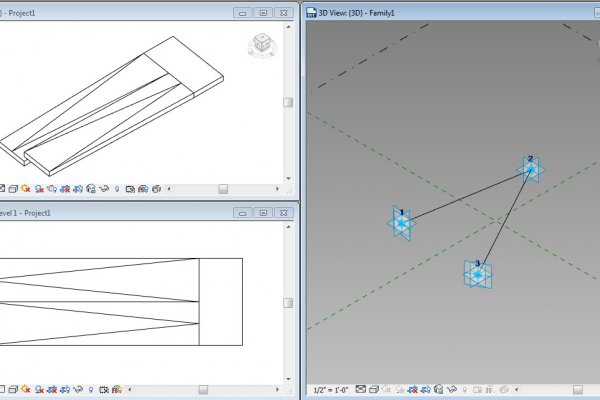Select adaptive point 1 in Family1 view

pos(401,223)
